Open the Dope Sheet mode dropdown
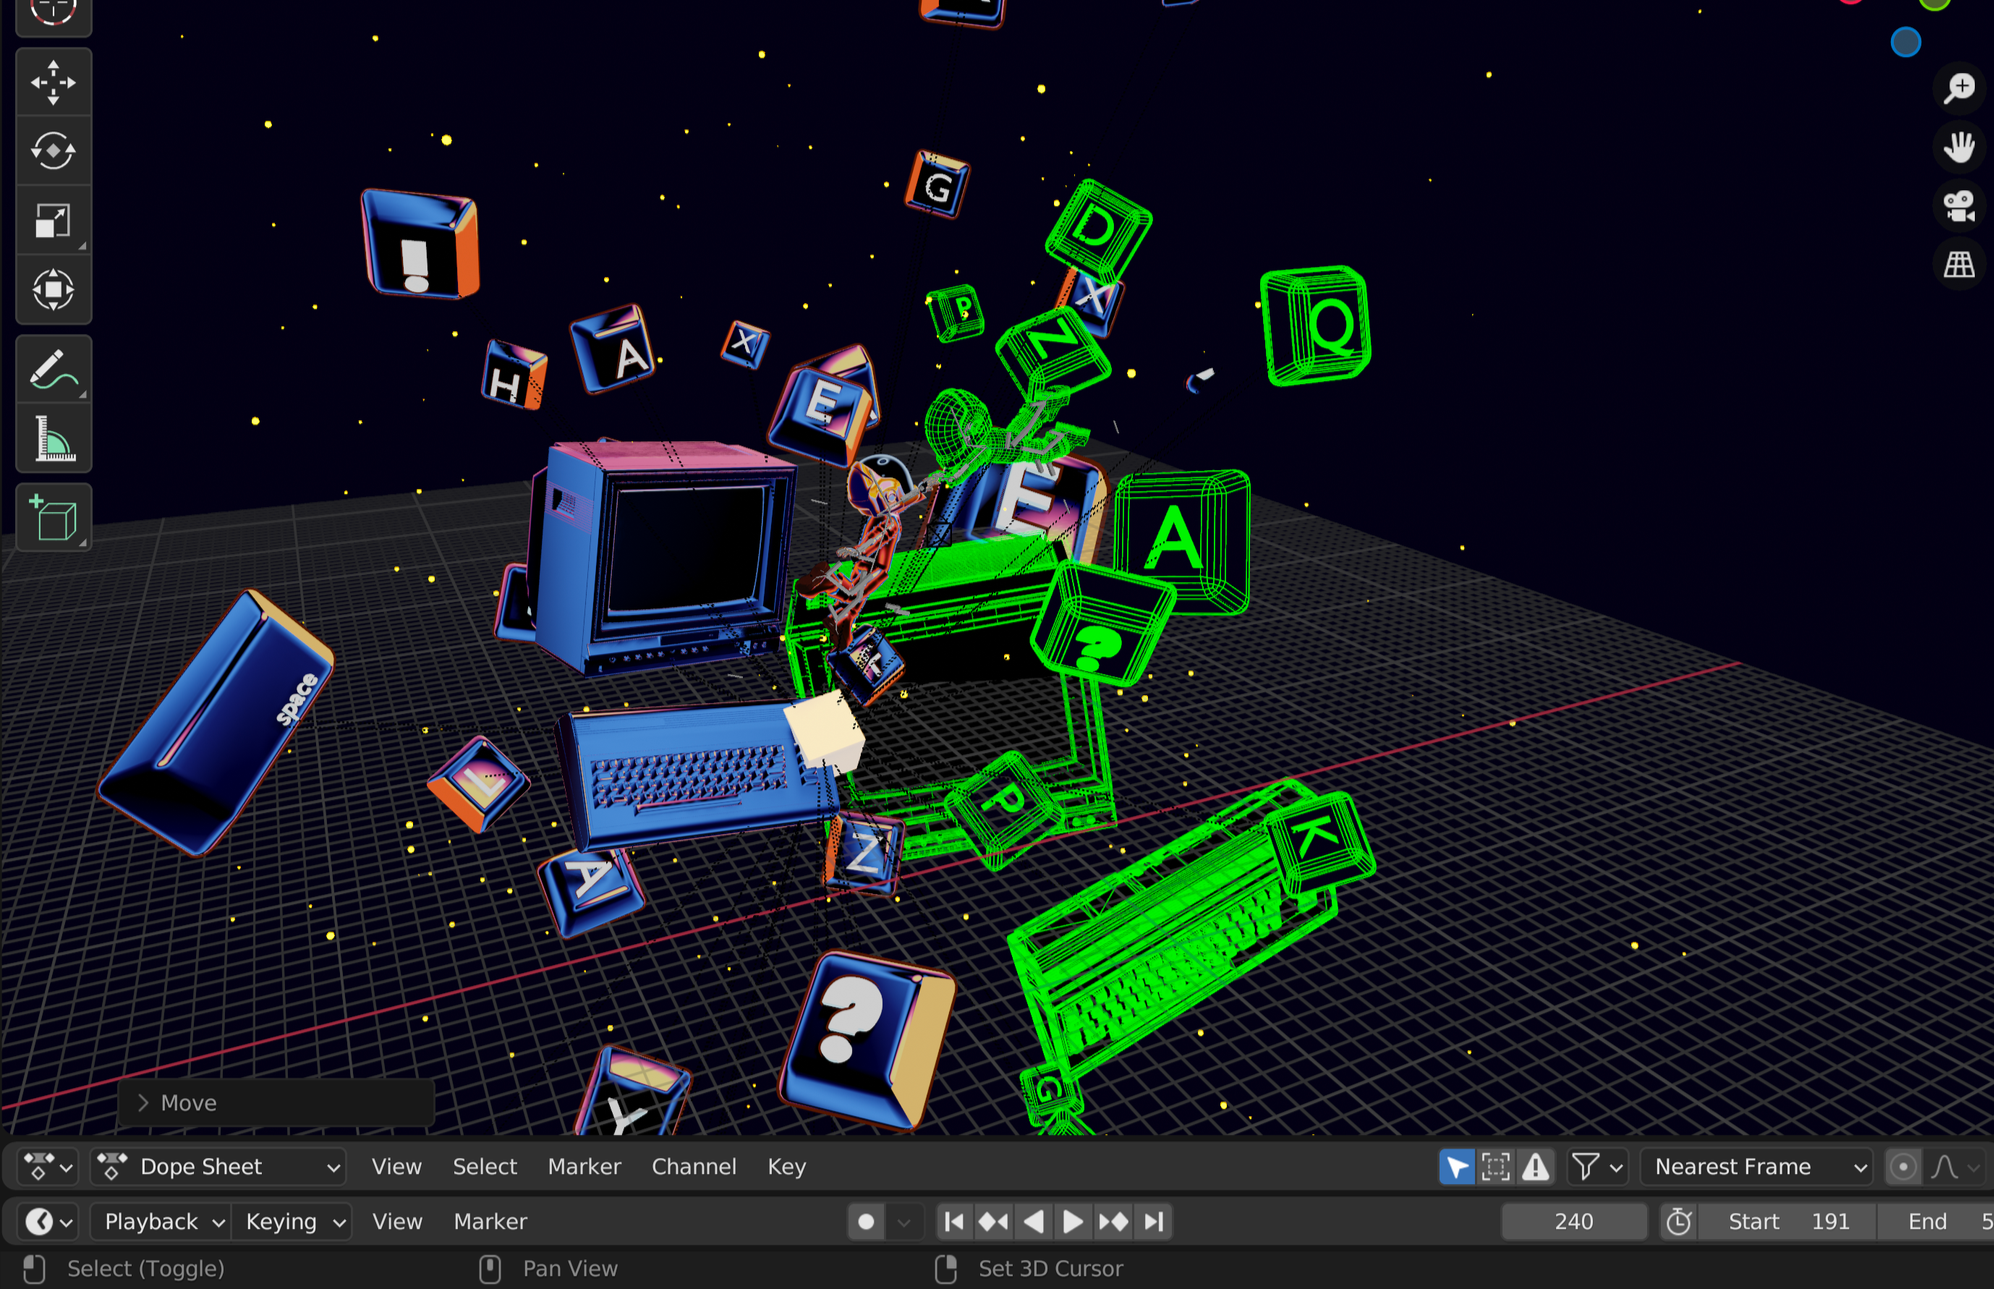Viewport: 1994px width, 1289px height. [x=219, y=1167]
